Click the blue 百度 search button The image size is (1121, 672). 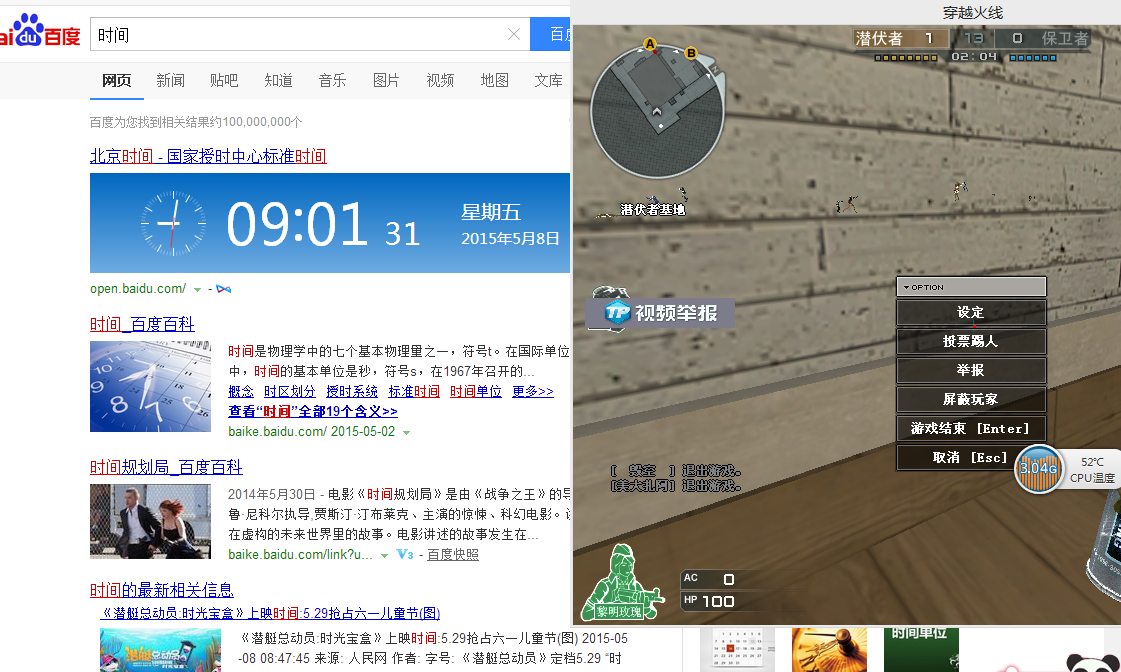click(x=550, y=34)
